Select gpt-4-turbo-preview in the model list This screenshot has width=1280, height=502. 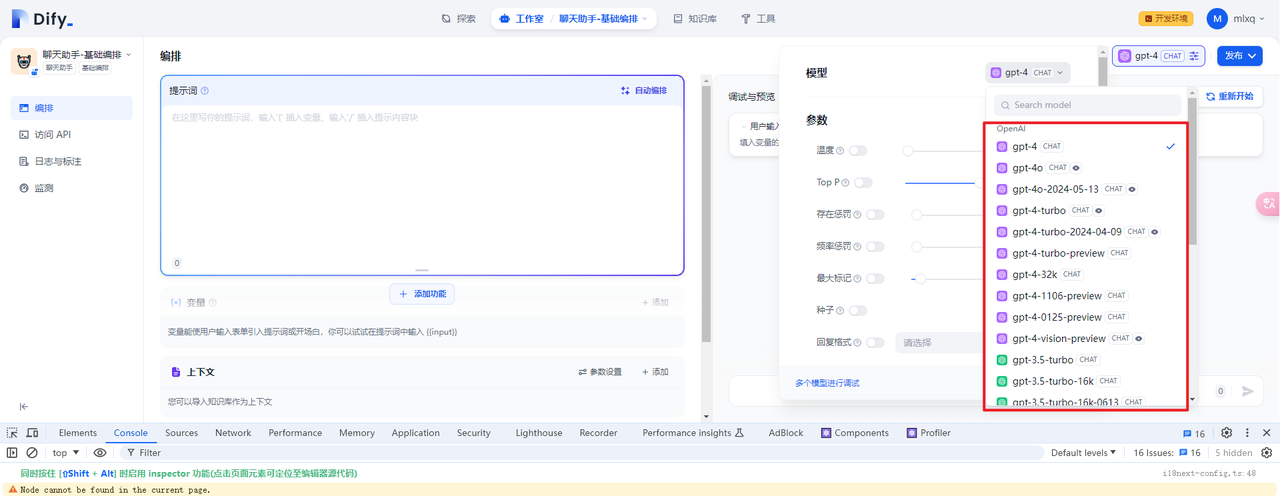pyautogui.click(x=1087, y=253)
